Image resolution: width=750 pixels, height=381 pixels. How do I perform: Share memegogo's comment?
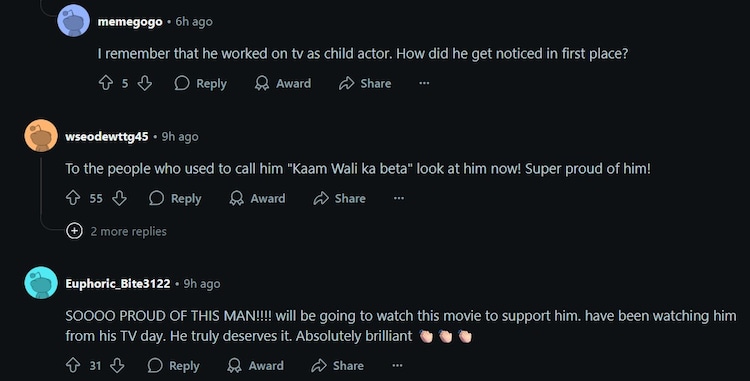[x=365, y=84]
